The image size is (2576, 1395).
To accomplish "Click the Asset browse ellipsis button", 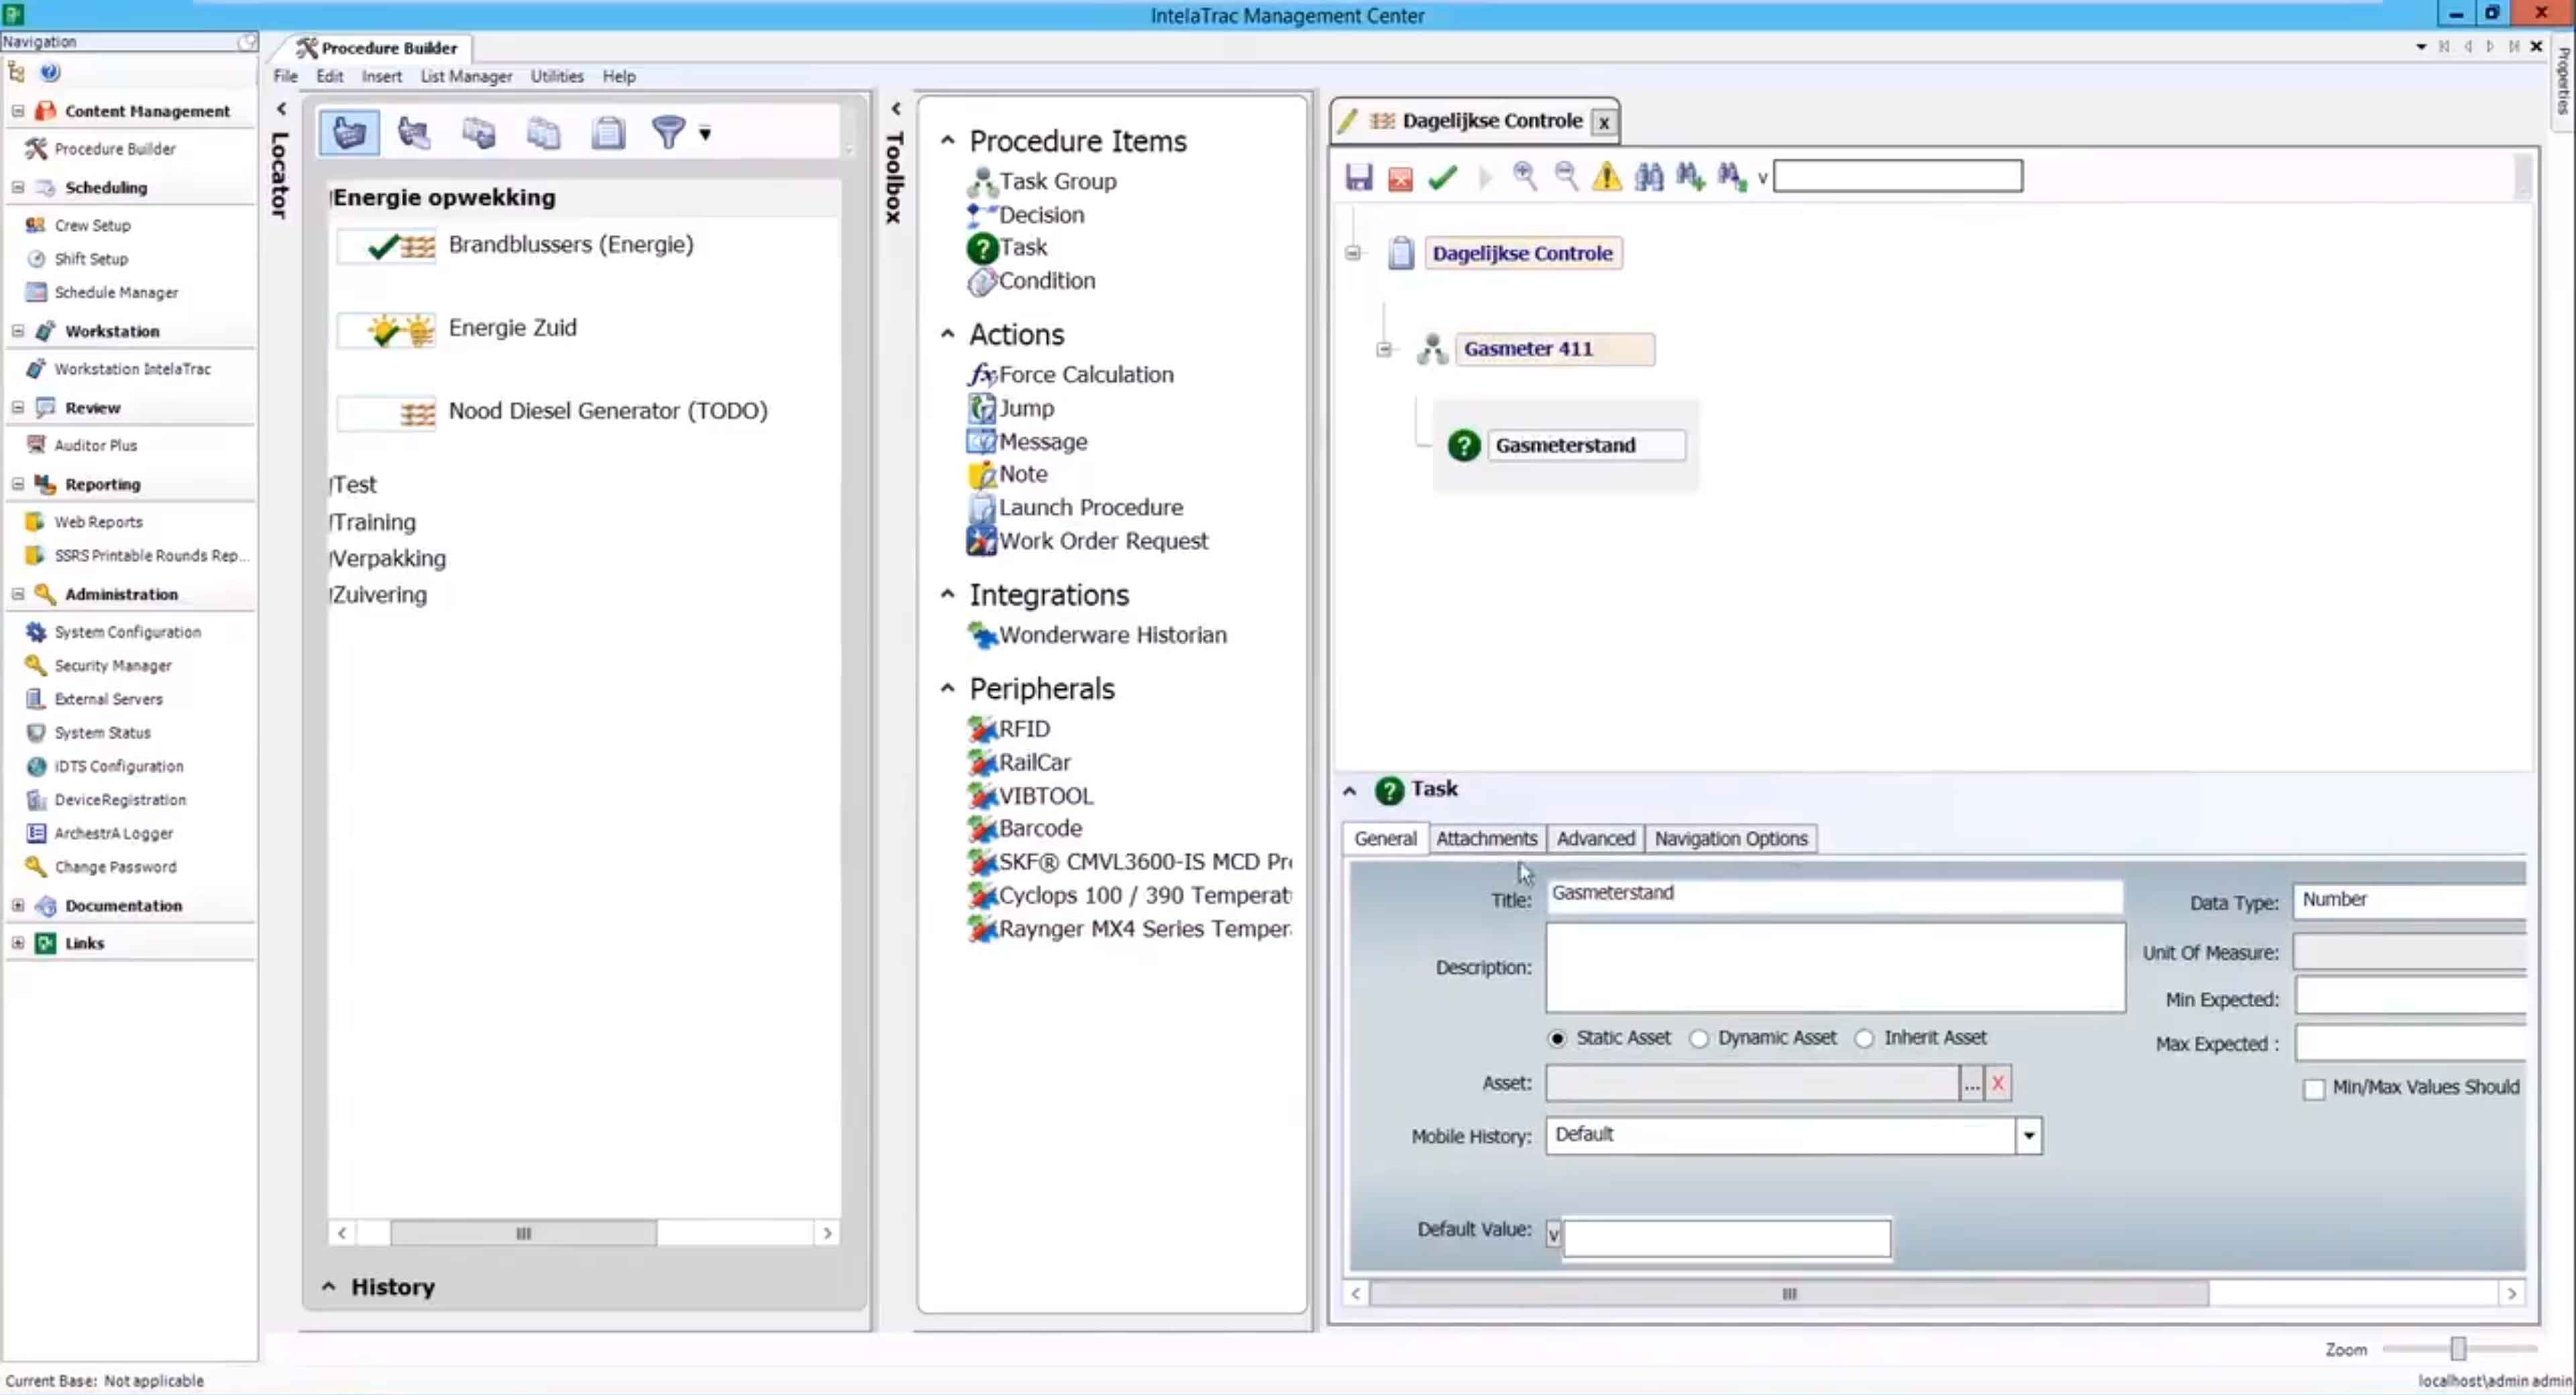I will (x=1971, y=1083).
